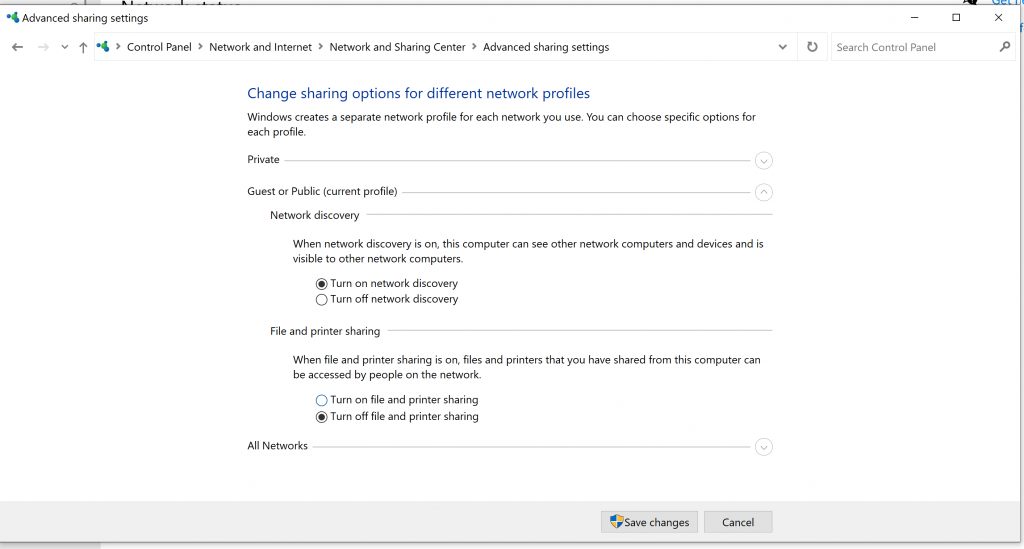The width and height of the screenshot is (1024, 549).
Task: Click the Cancel button
Action: [x=738, y=522]
